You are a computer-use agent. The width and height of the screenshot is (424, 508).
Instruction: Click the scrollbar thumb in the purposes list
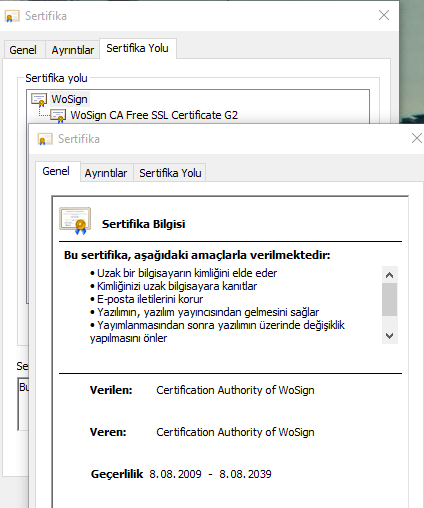coord(389,299)
